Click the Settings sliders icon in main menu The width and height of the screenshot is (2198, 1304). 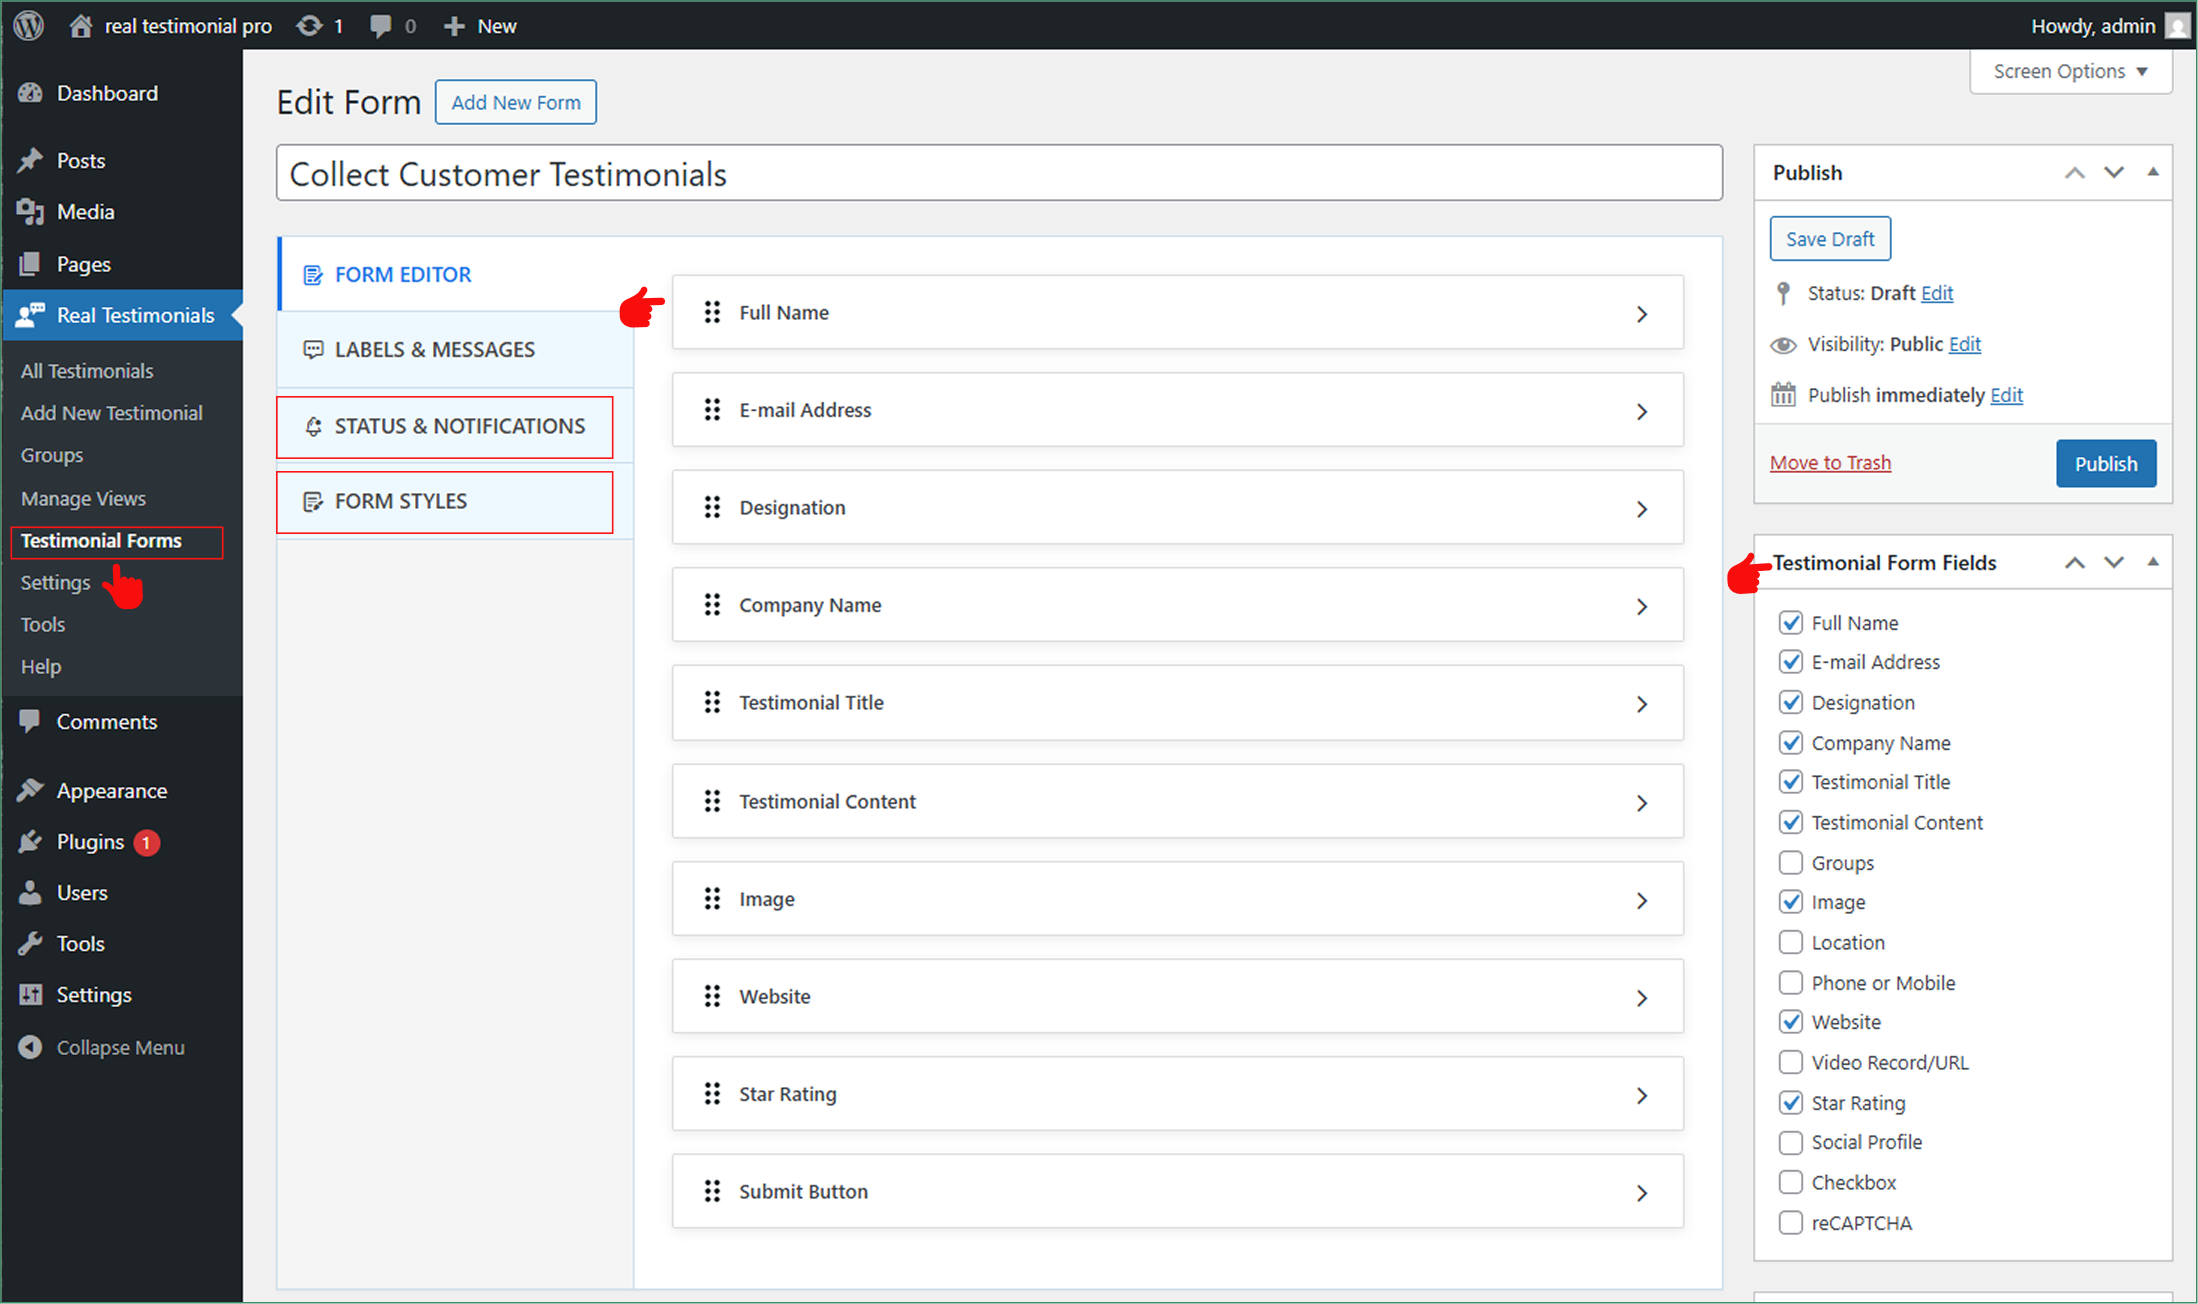tap(31, 994)
